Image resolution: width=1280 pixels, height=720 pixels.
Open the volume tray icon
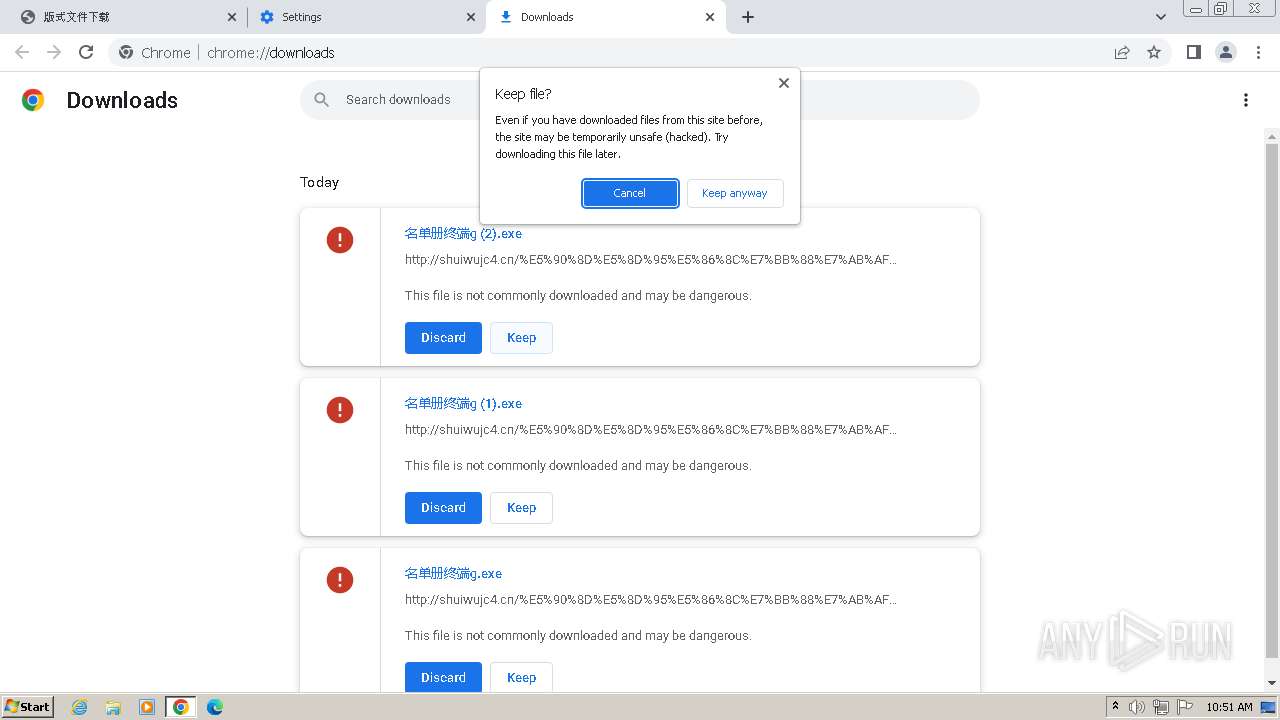point(1137,707)
